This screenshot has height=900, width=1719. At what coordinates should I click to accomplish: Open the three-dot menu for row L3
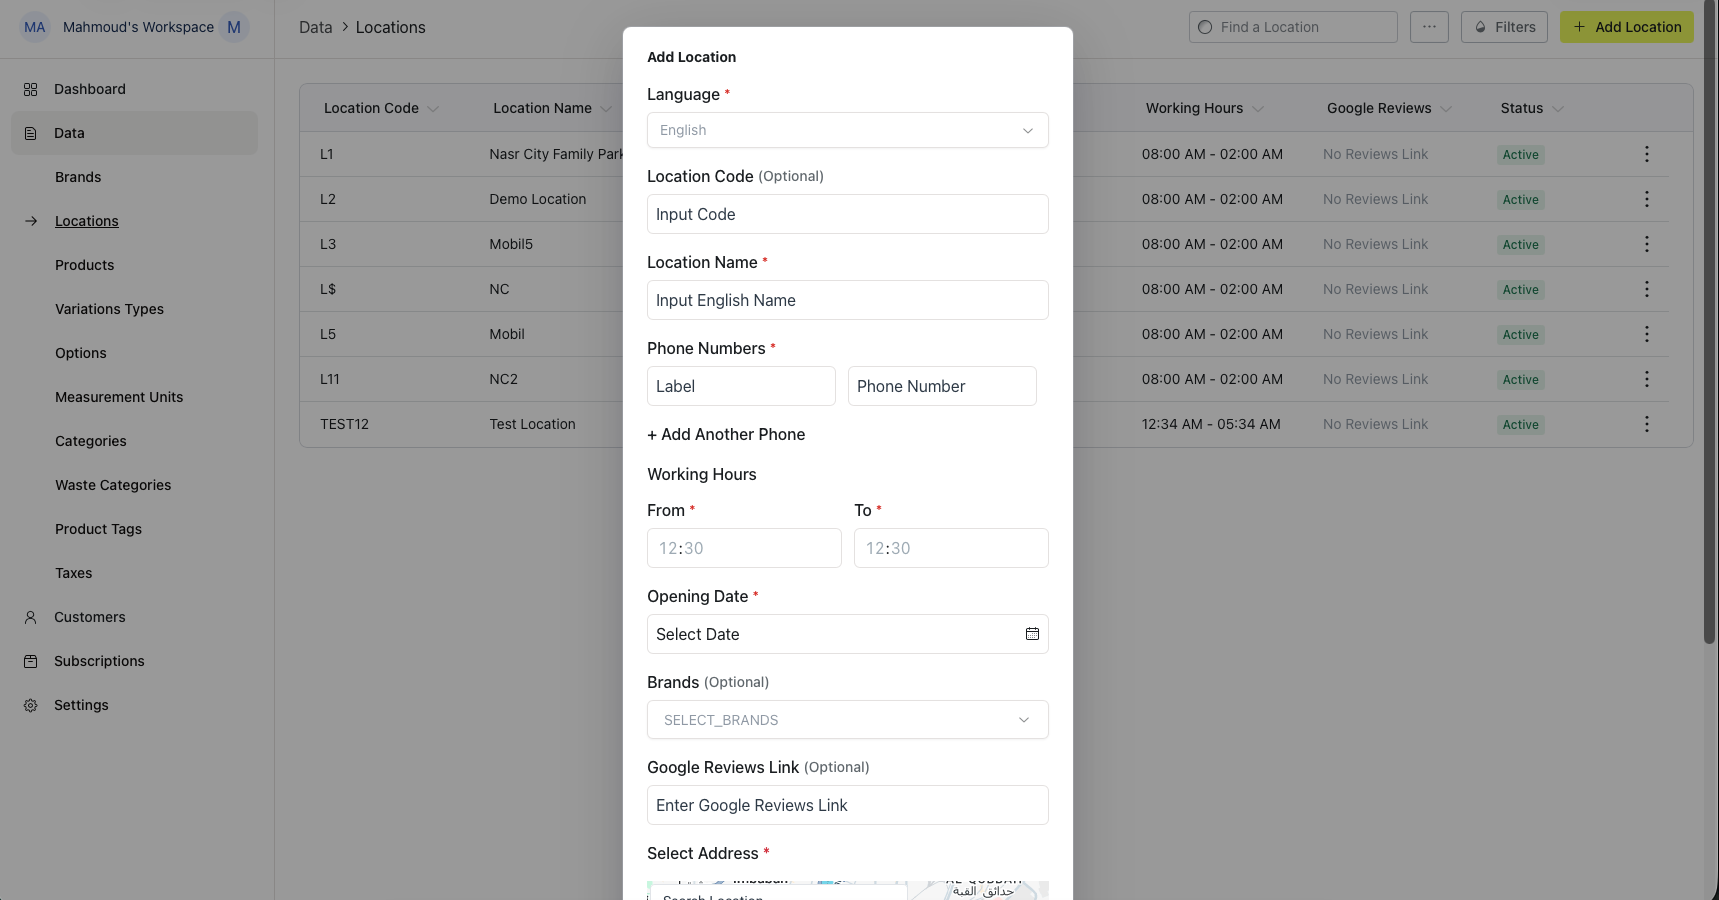click(1647, 244)
